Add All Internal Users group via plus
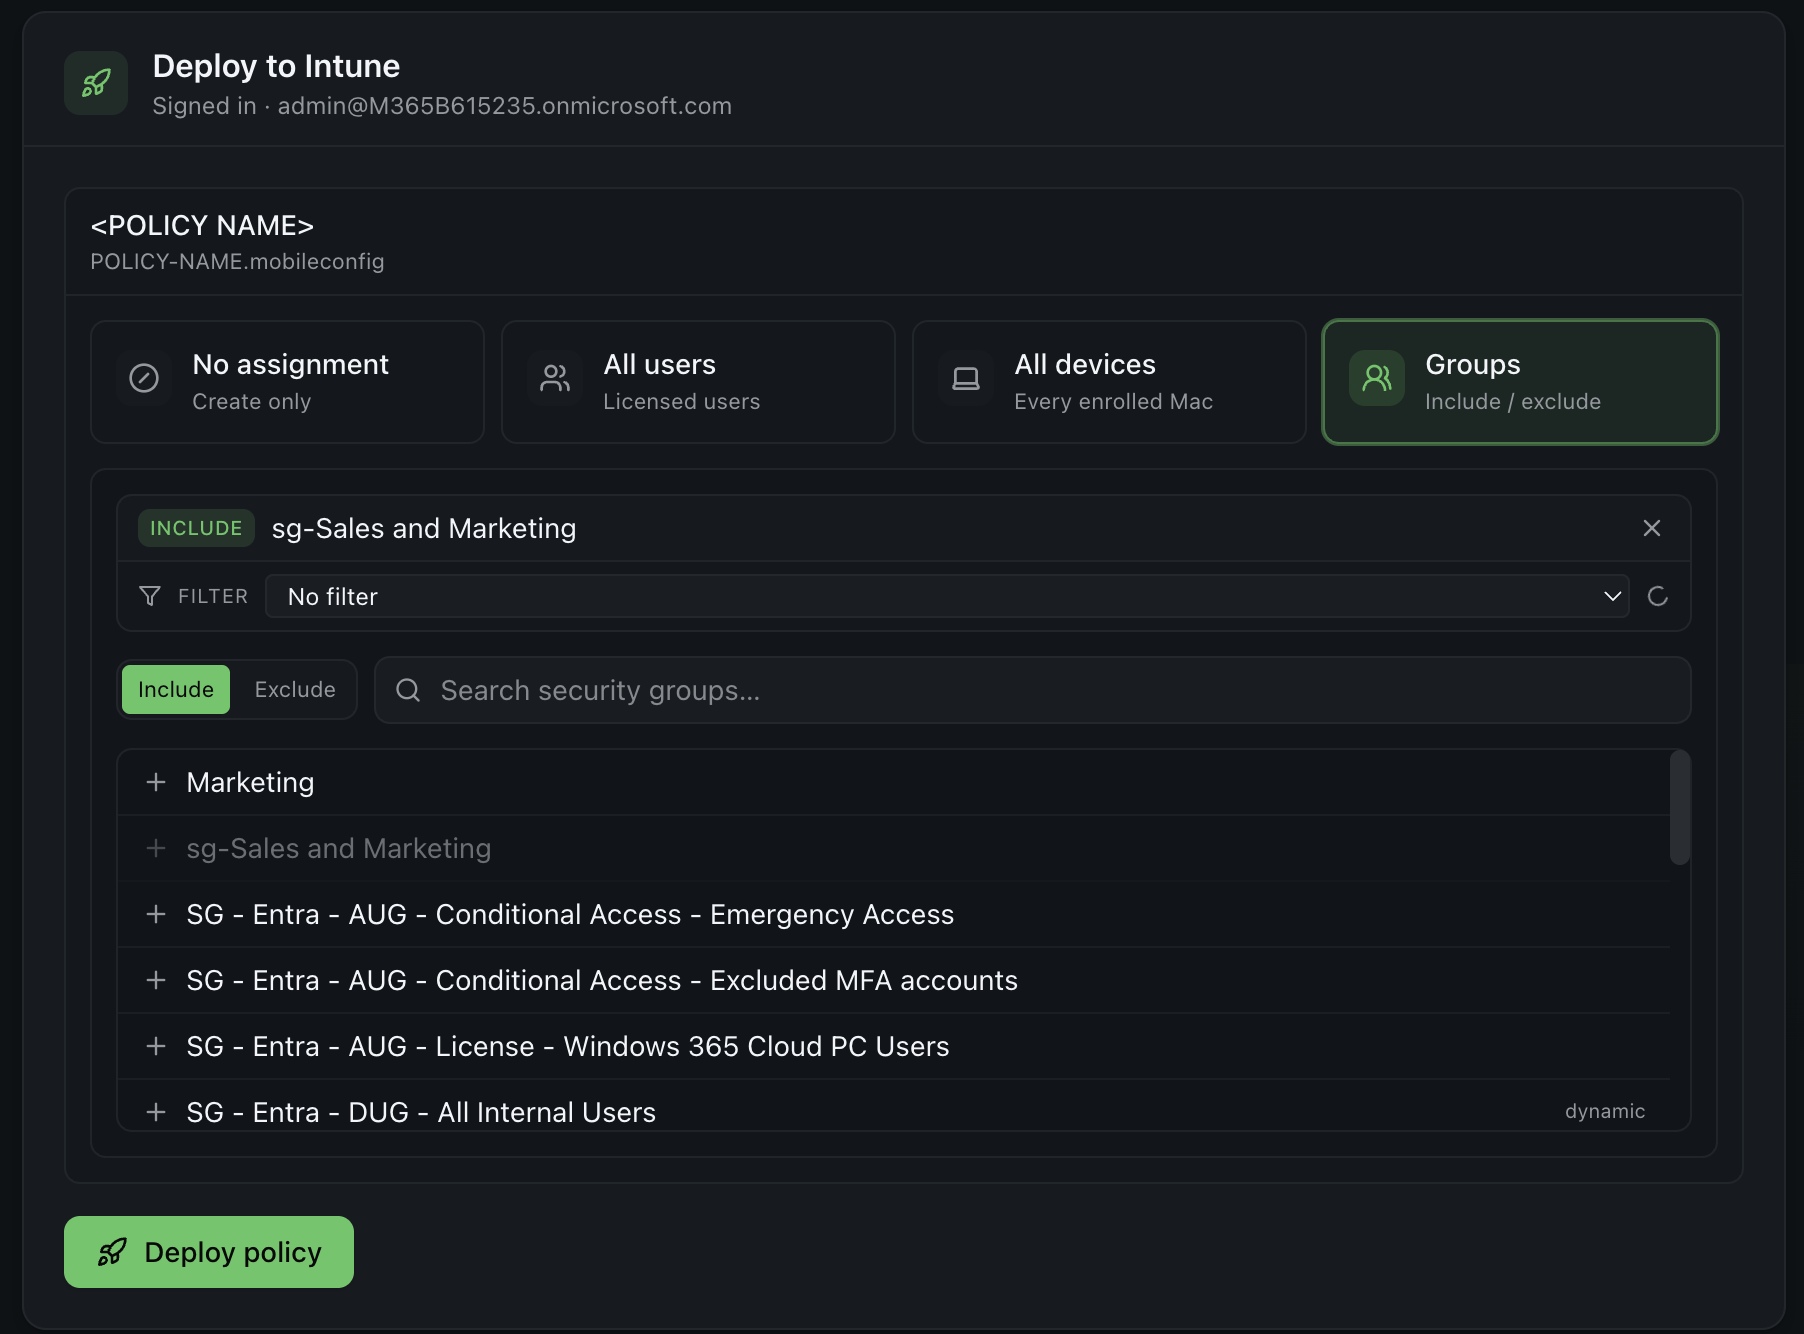Viewport: 1804px width, 1334px height. 156,1112
